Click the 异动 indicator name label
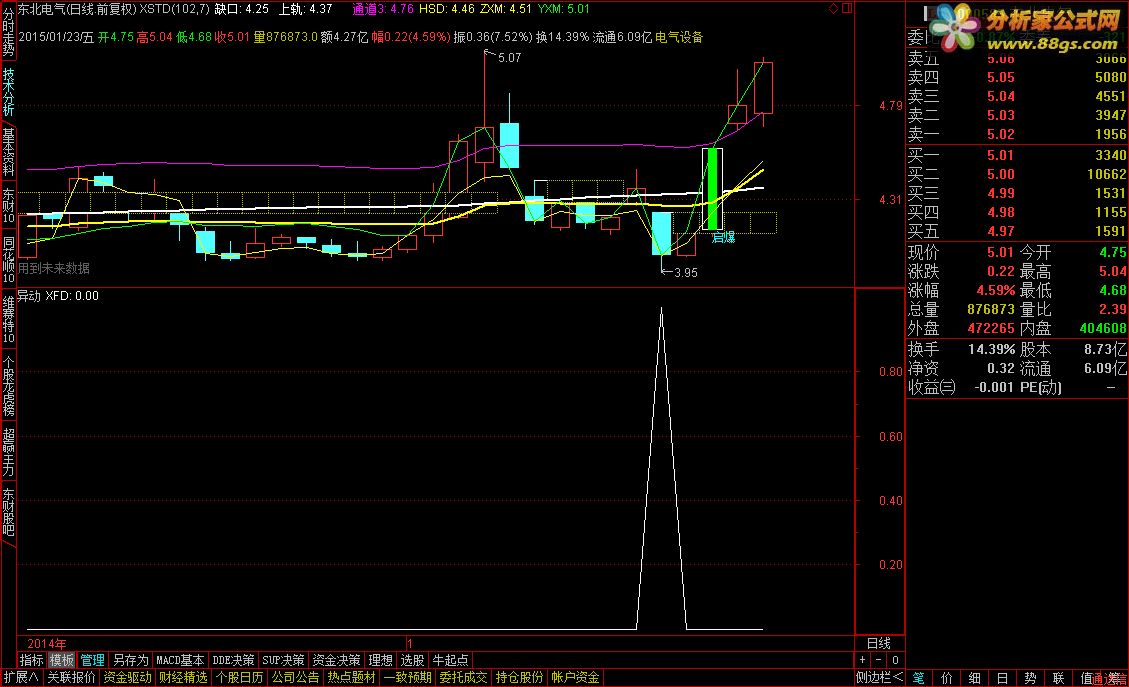 (29, 295)
